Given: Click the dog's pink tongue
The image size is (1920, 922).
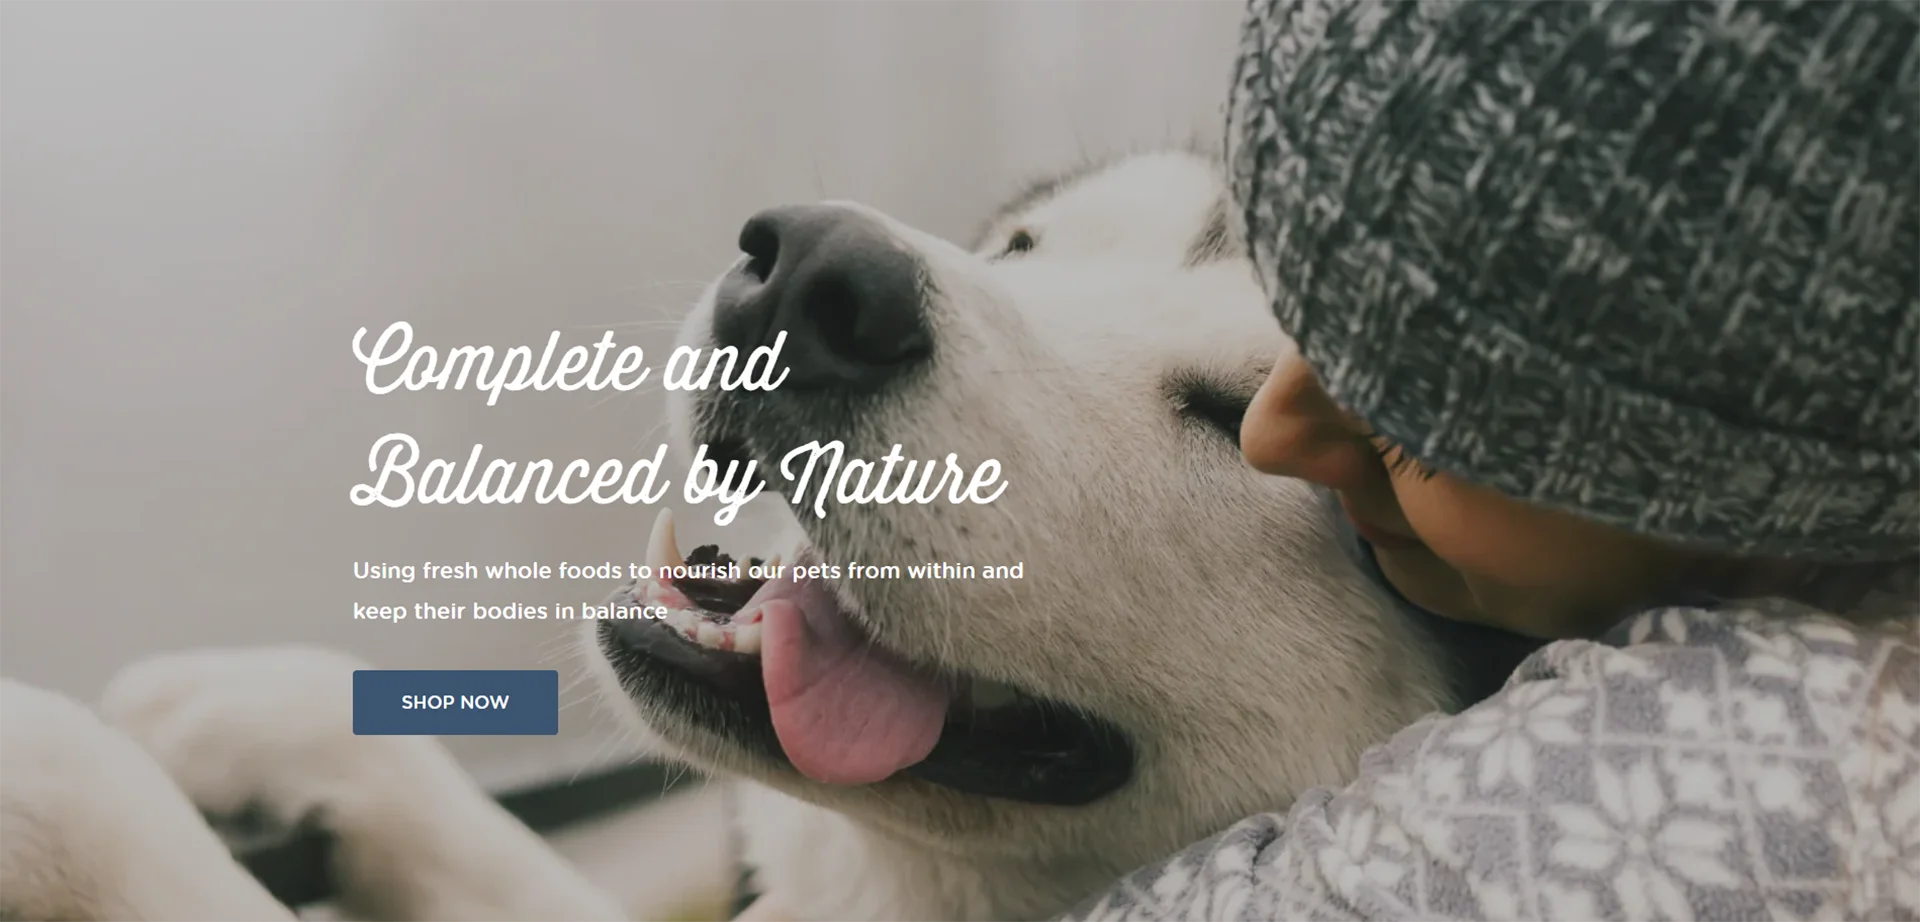Looking at the screenshot, I should coord(848,690).
